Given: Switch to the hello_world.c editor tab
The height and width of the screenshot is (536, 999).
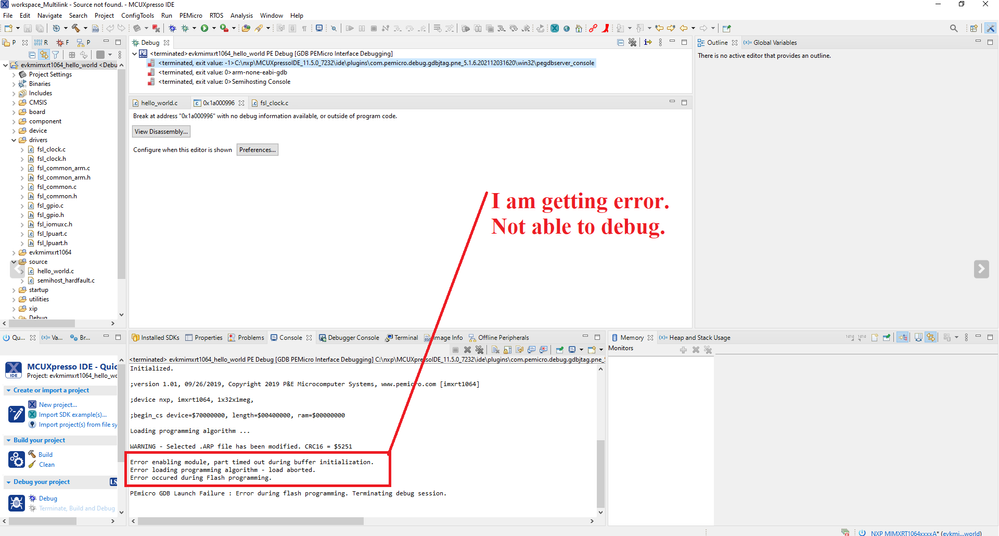Looking at the screenshot, I should (155, 103).
